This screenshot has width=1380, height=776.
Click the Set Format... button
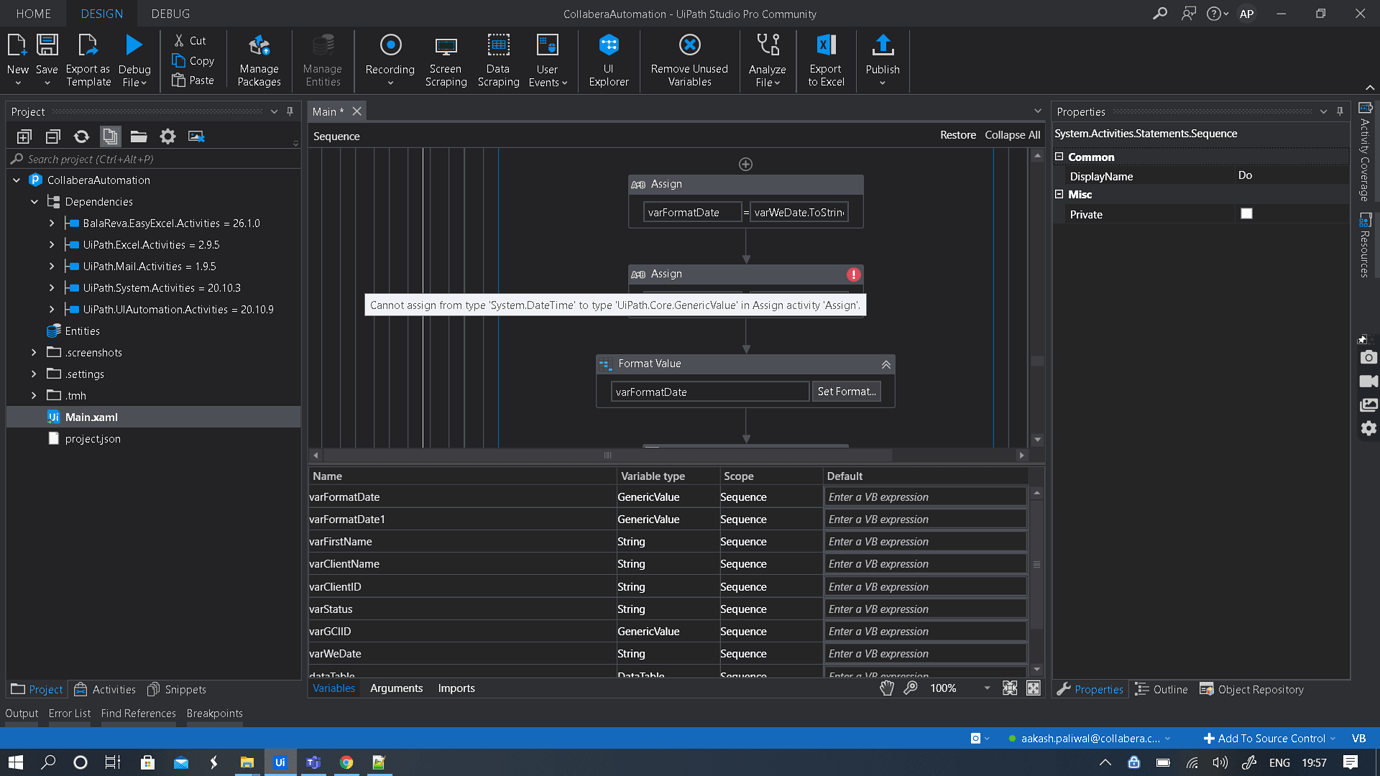846,392
